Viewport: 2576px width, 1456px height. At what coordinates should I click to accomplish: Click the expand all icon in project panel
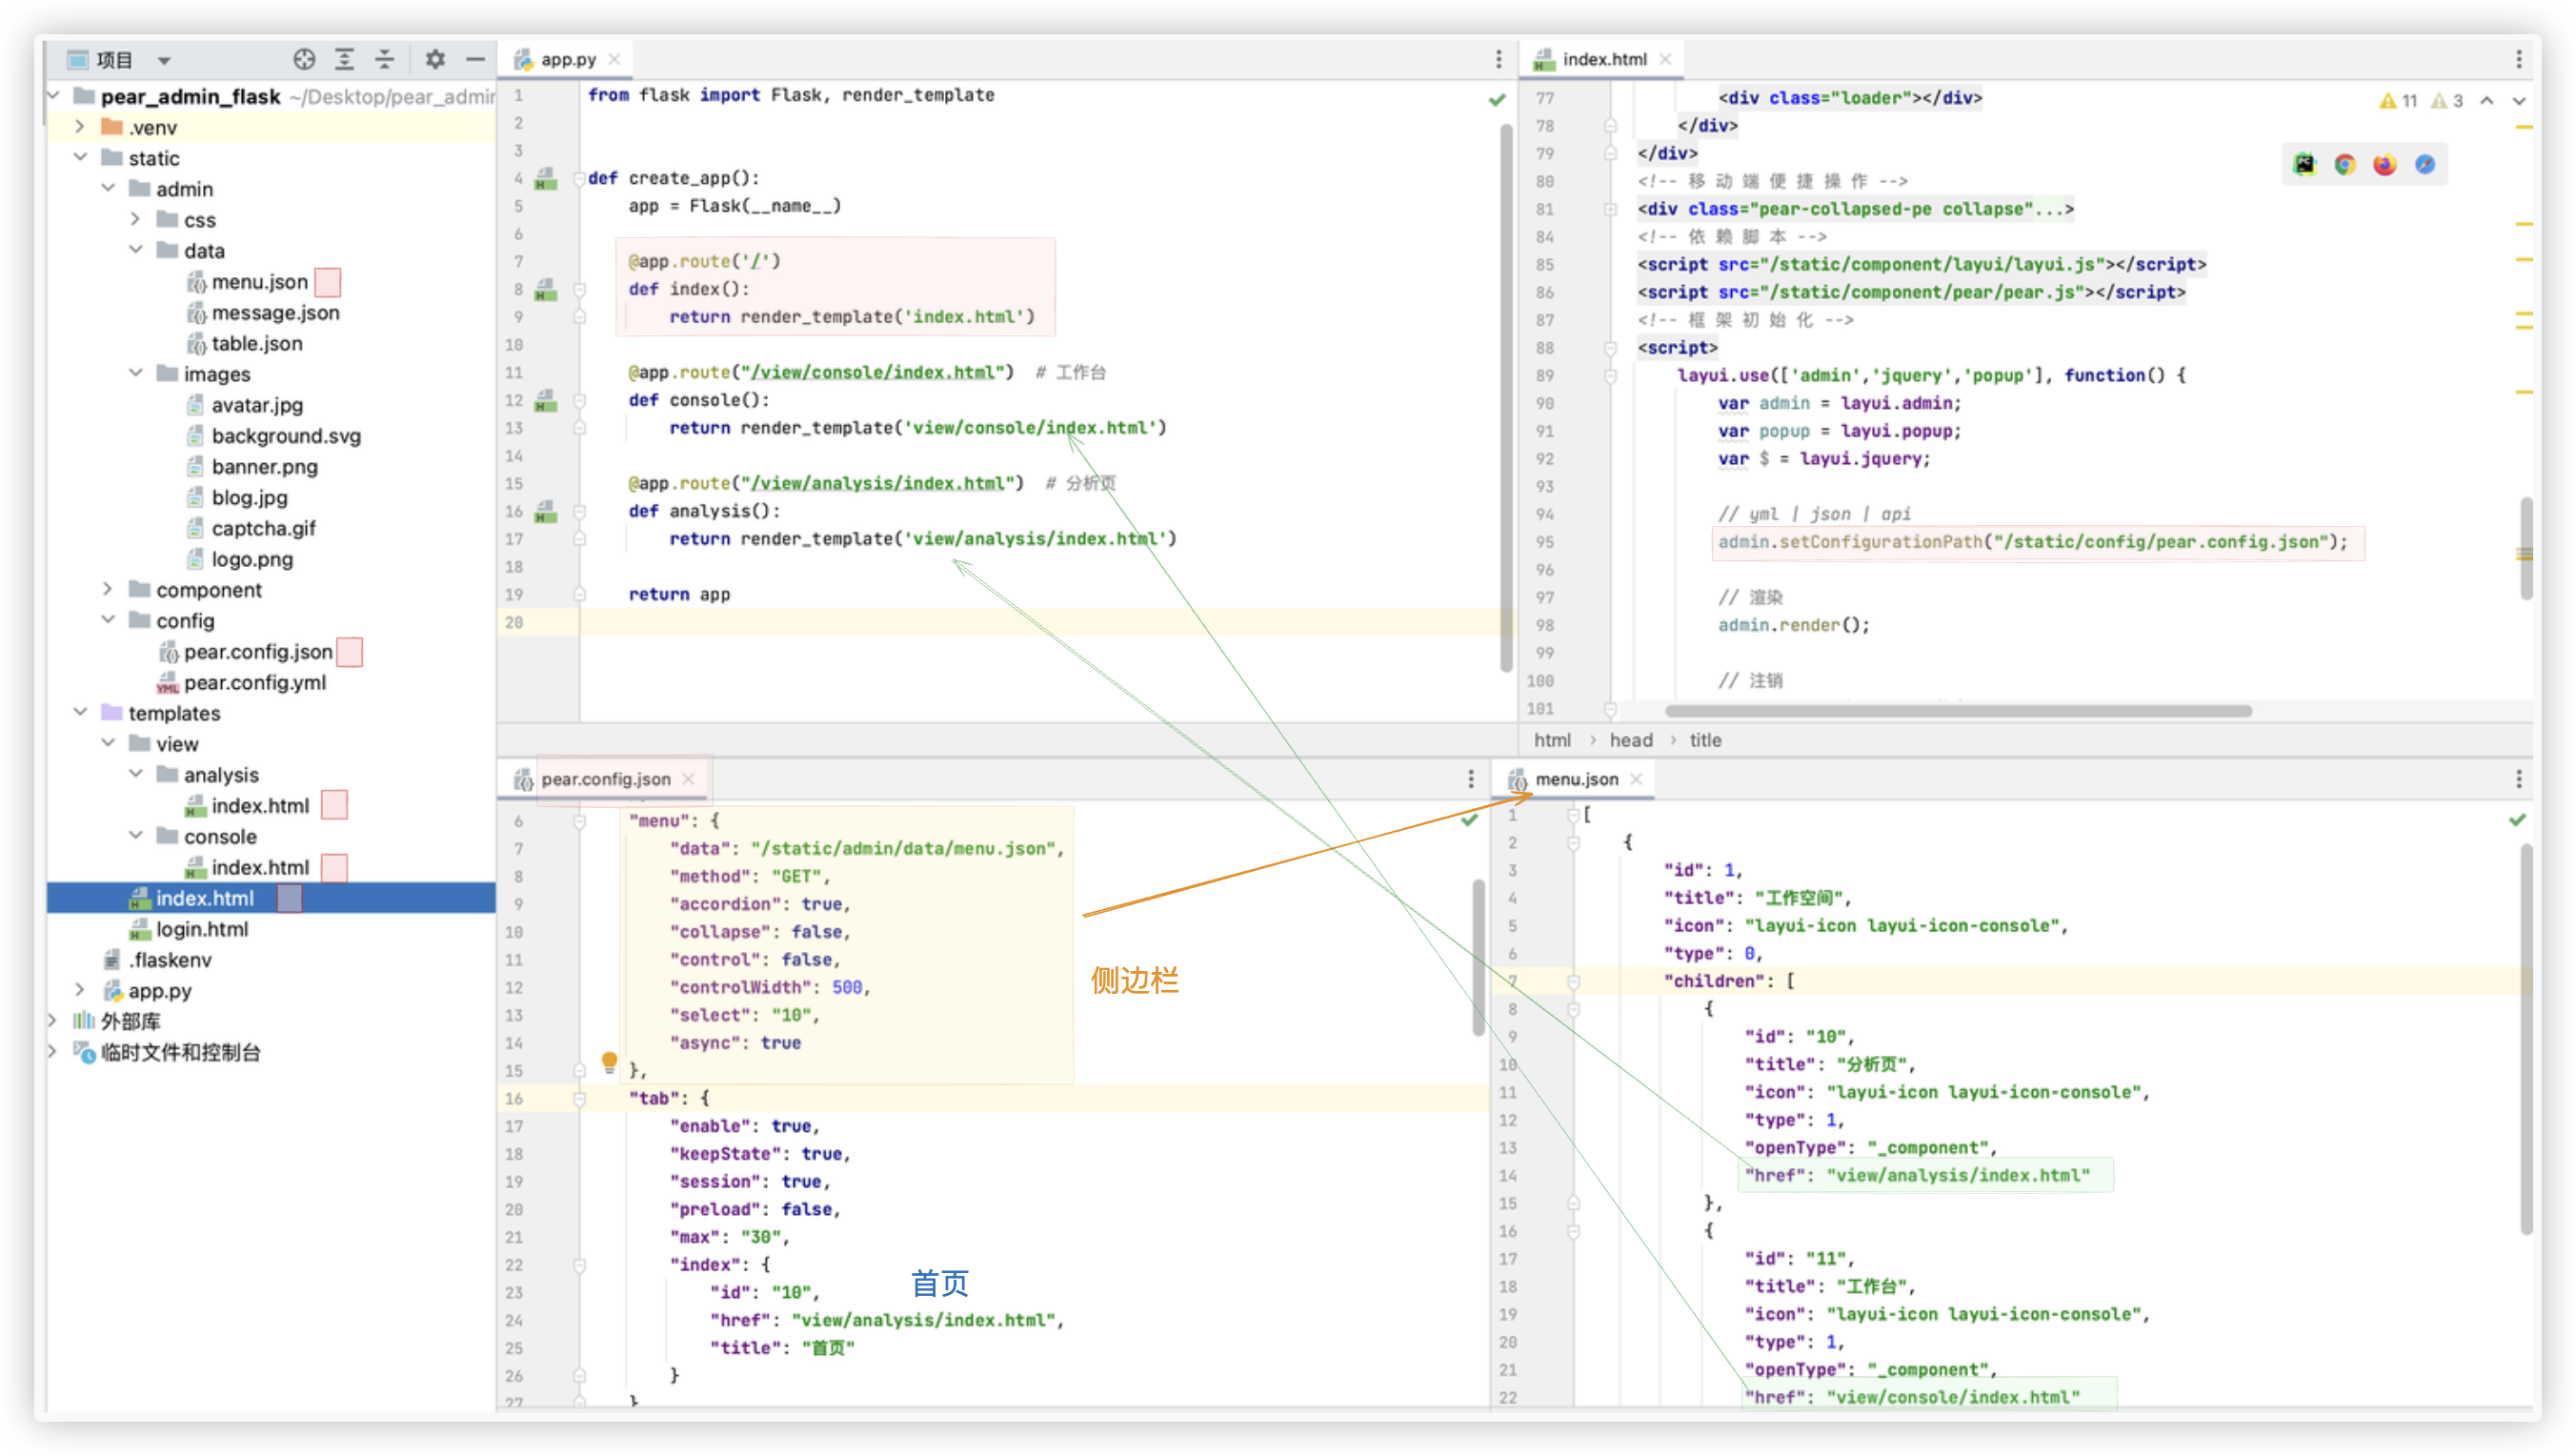coord(344,60)
